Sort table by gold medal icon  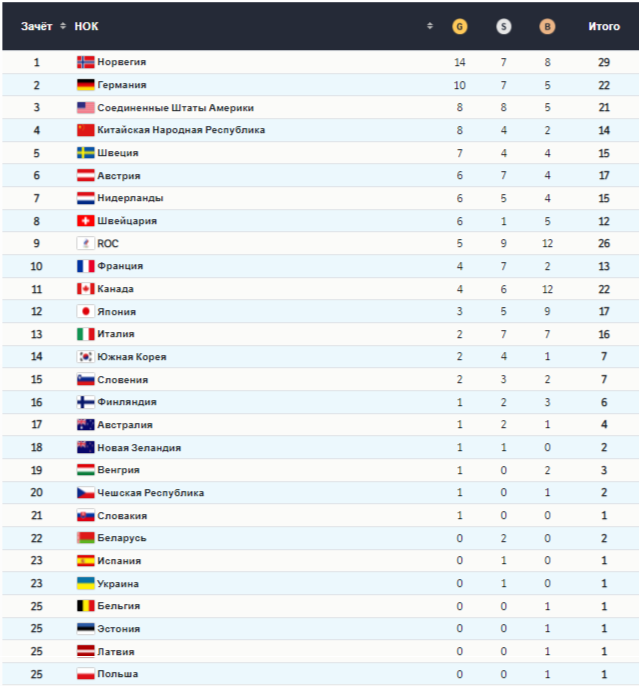(459, 27)
